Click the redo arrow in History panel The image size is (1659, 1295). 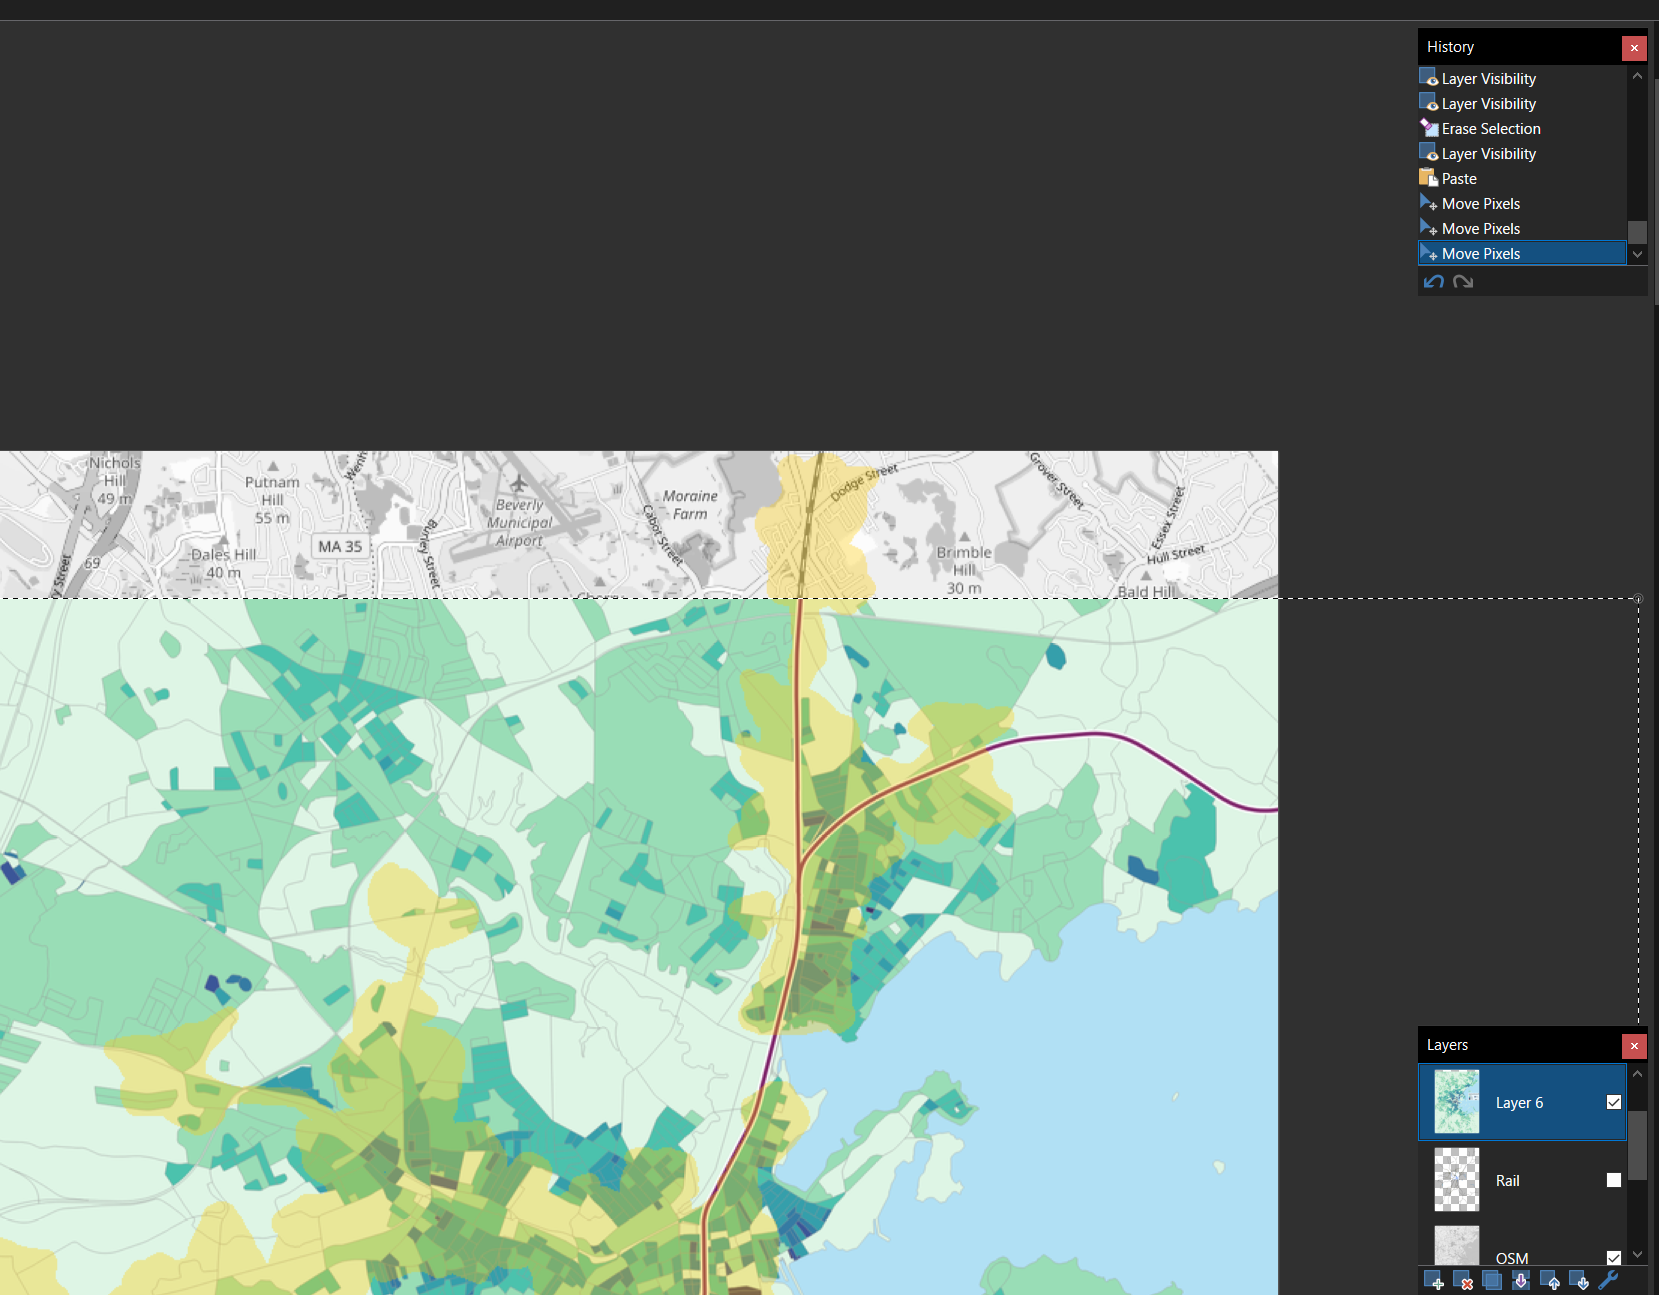click(x=1463, y=282)
